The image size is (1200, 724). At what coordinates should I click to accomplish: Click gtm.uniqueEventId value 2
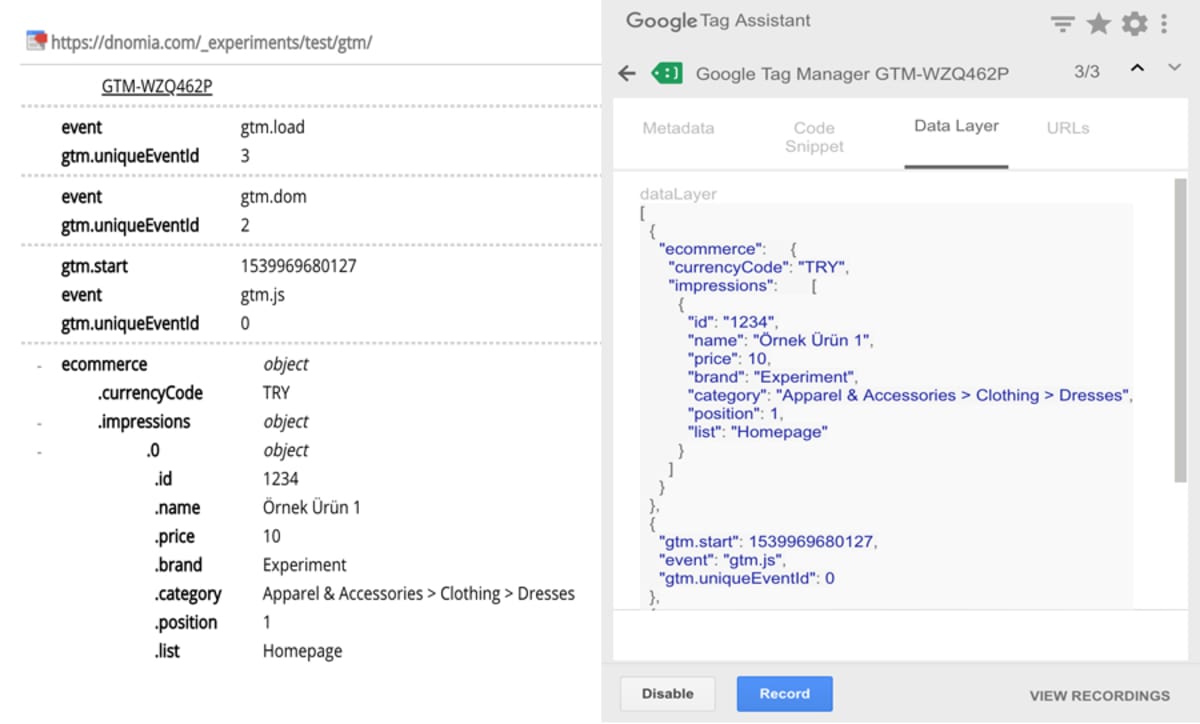[x=245, y=225]
